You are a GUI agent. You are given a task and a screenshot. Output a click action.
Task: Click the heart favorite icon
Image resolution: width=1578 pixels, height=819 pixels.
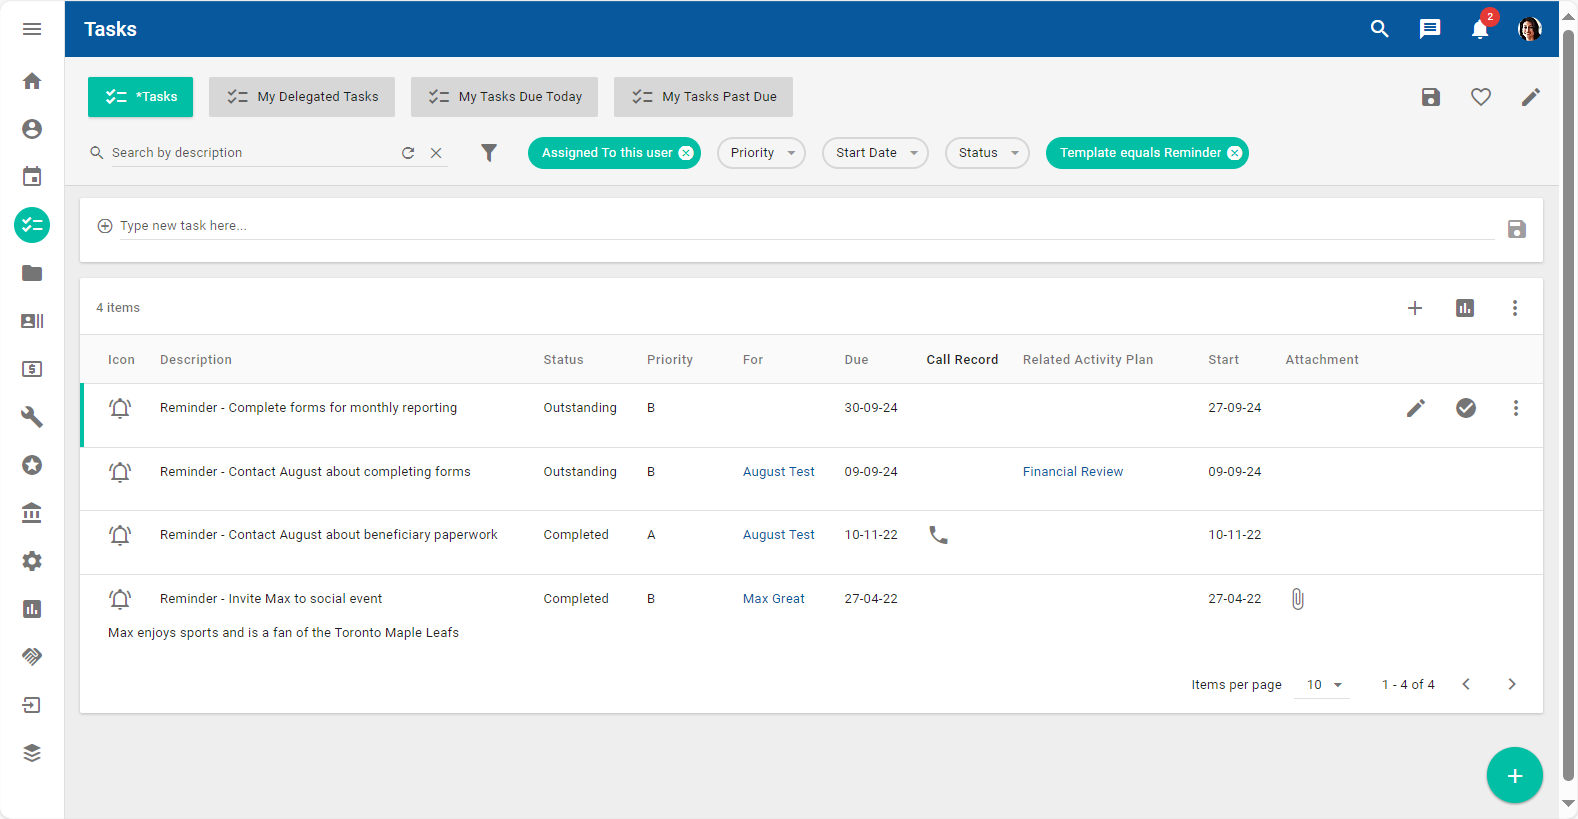[1481, 97]
